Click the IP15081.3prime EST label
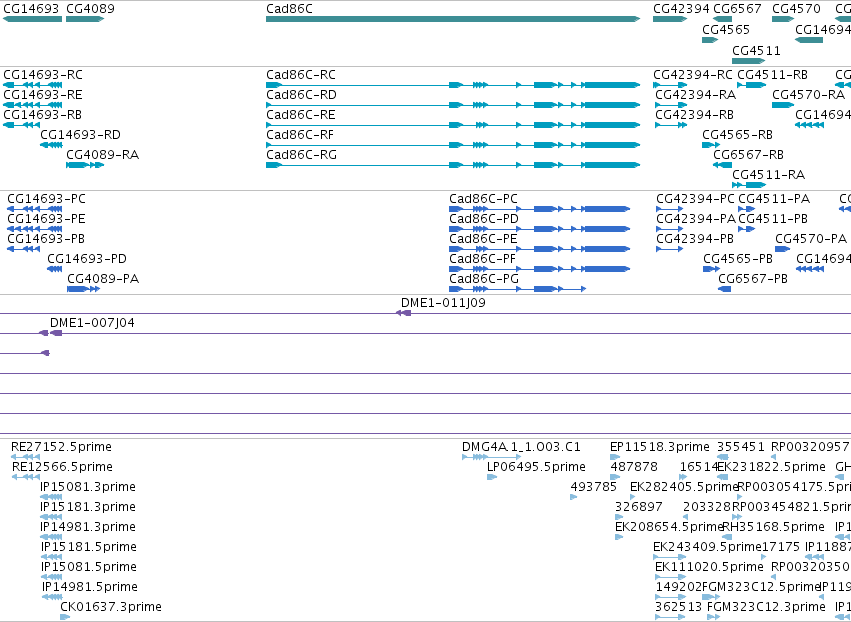Screen dimensions: 851x622 tap(88, 486)
